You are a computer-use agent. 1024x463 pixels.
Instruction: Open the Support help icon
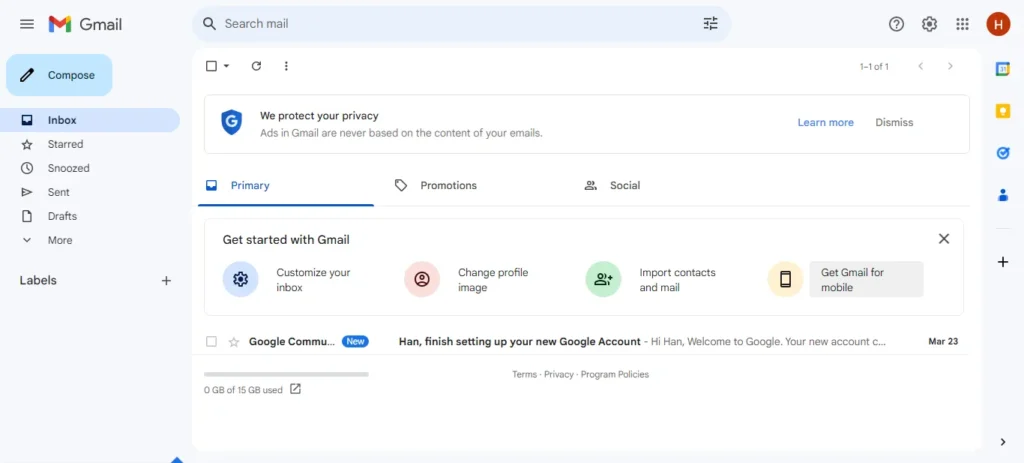(897, 24)
